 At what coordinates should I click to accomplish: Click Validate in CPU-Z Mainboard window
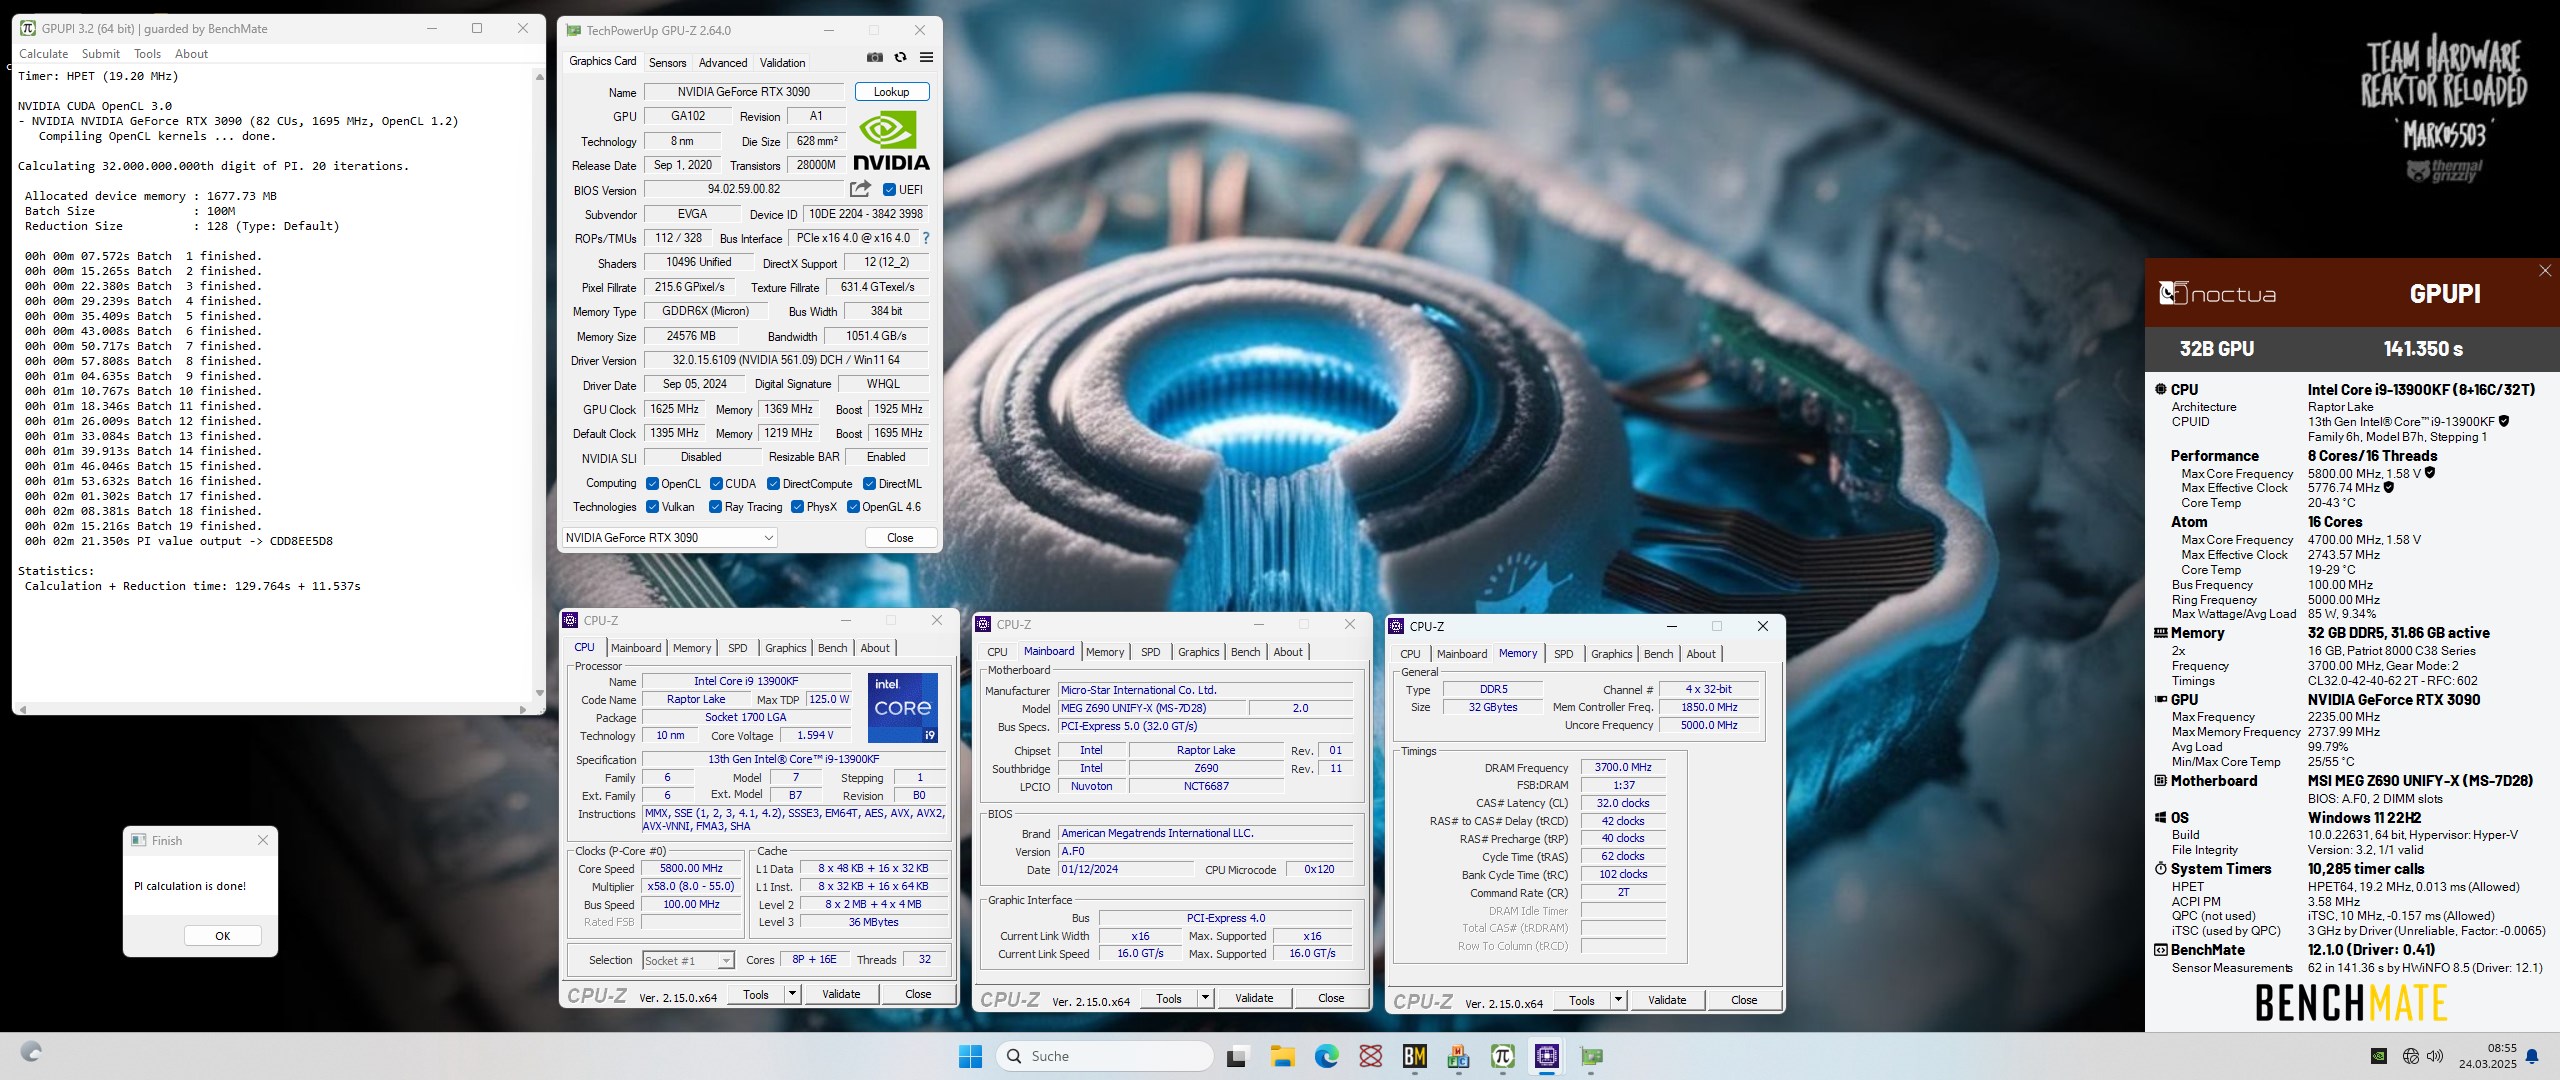tap(1254, 998)
